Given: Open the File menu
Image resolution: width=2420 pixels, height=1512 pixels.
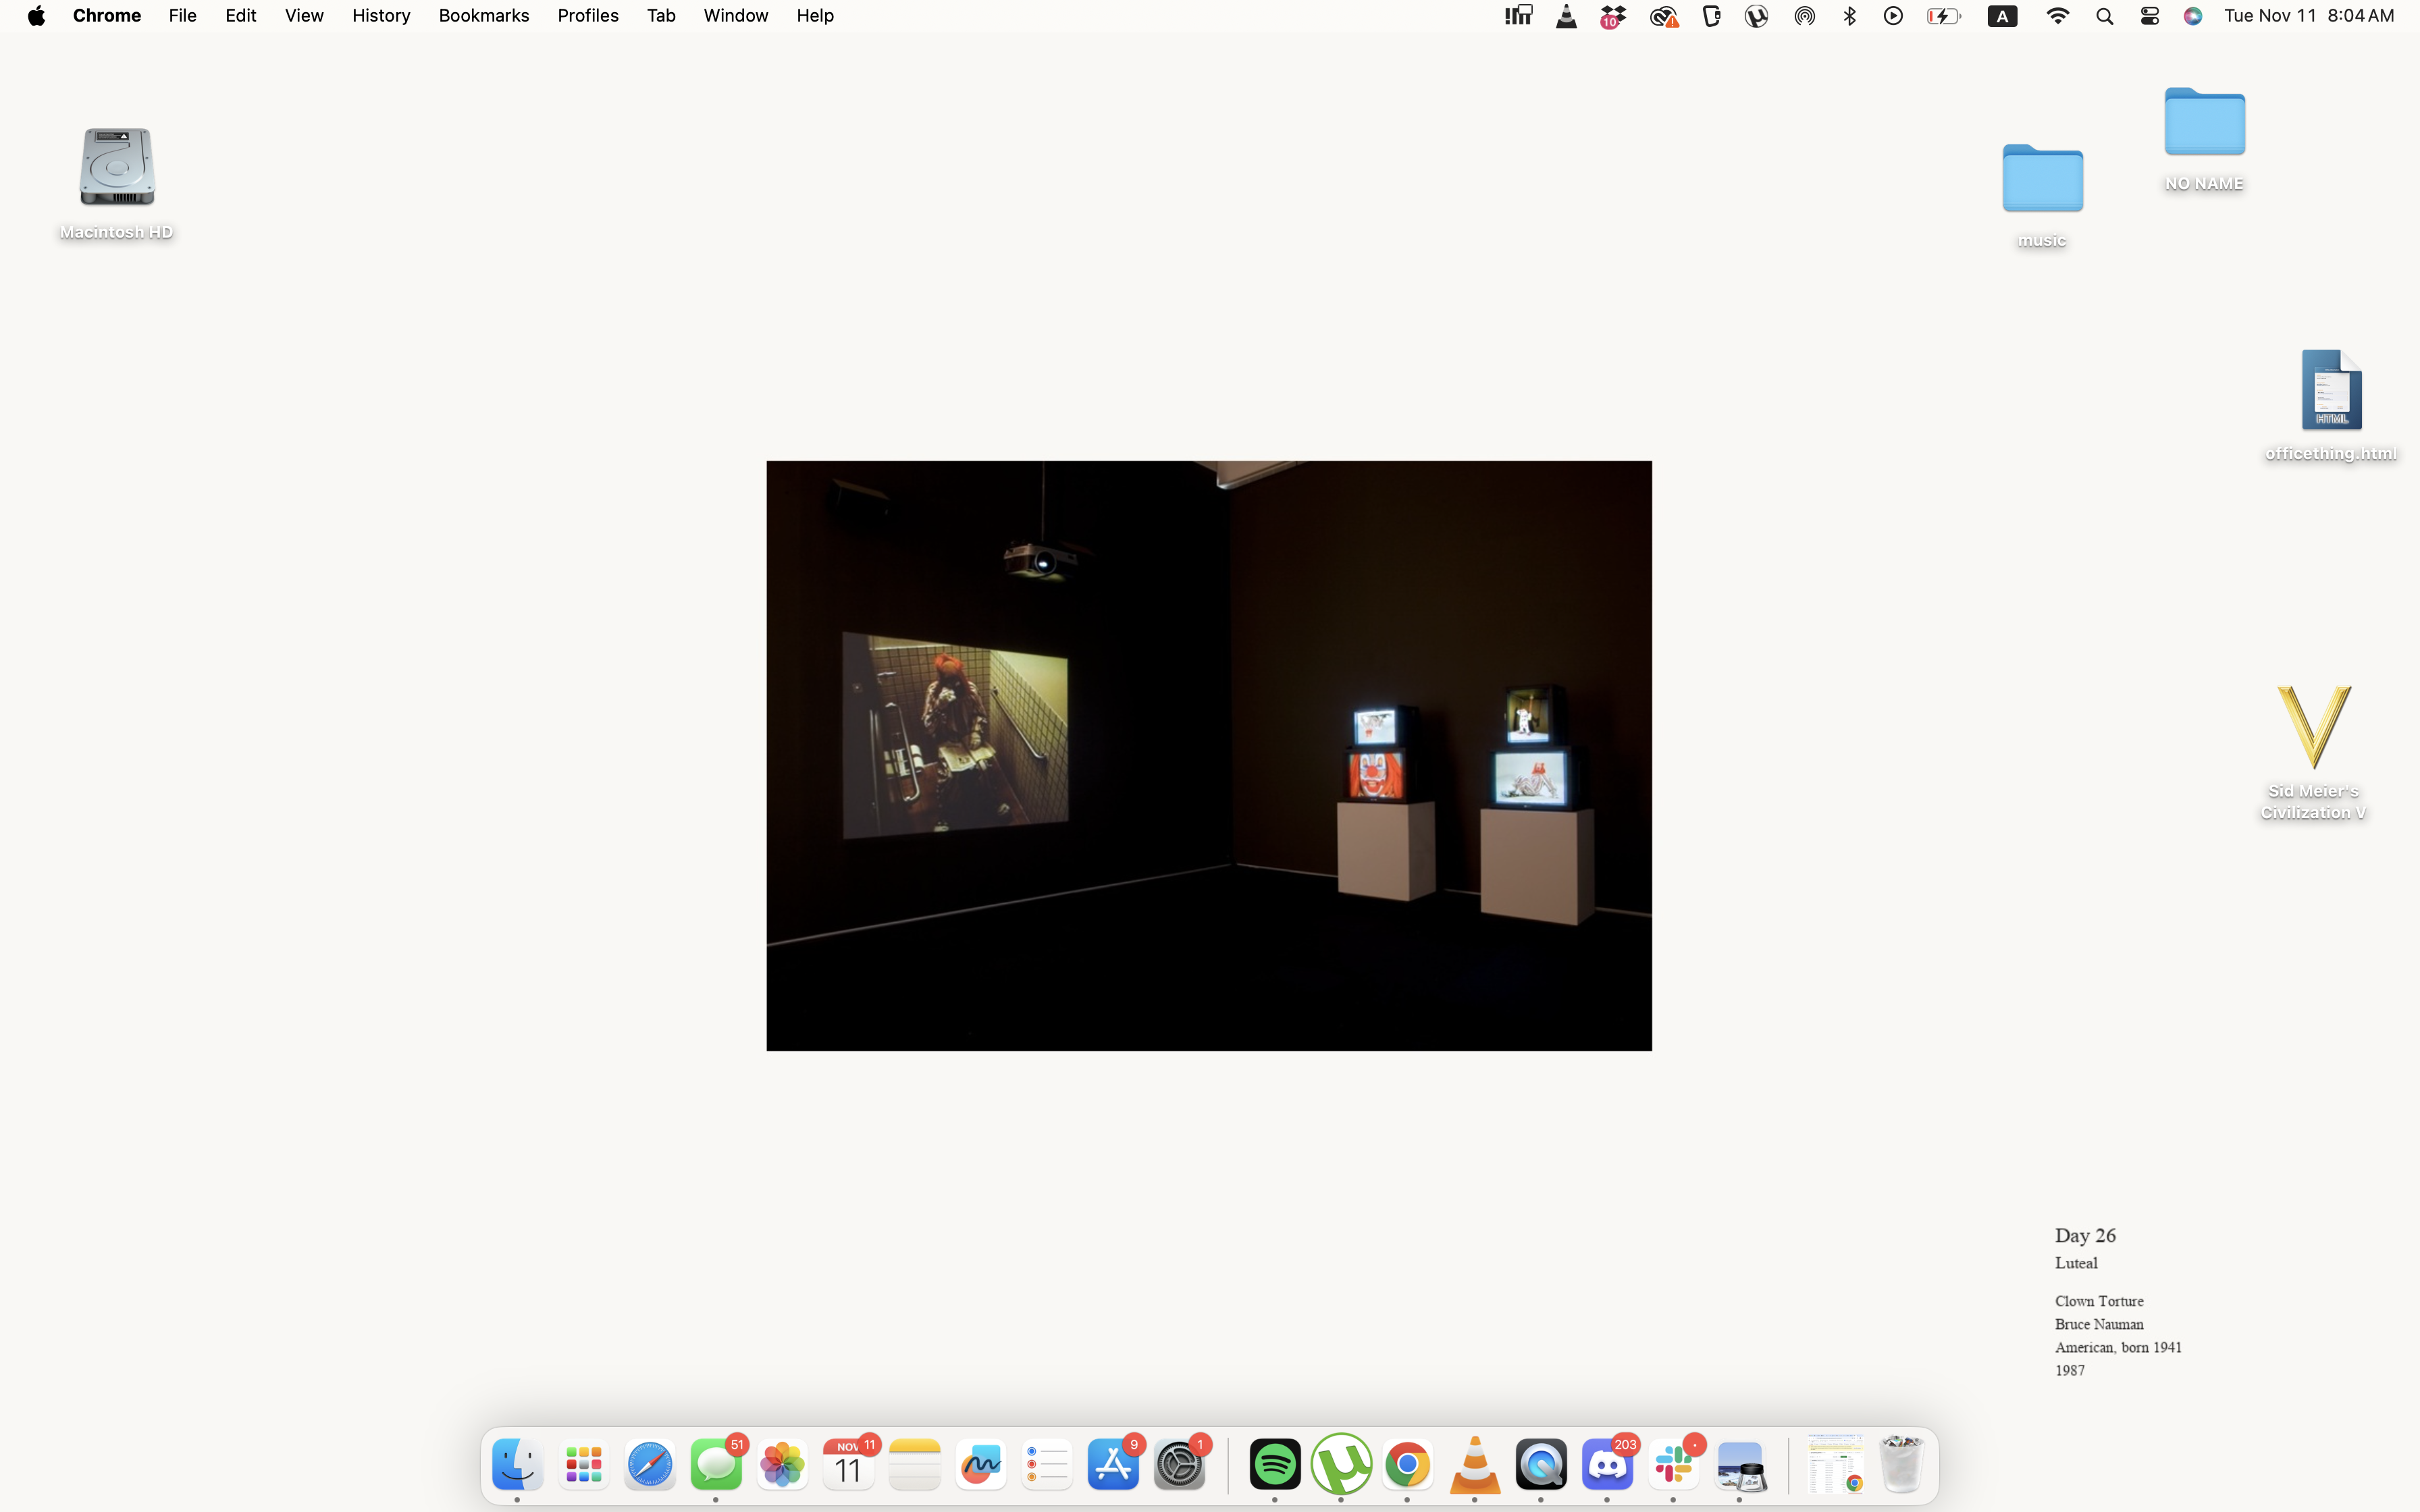Looking at the screenshot, I should point(182,15).
